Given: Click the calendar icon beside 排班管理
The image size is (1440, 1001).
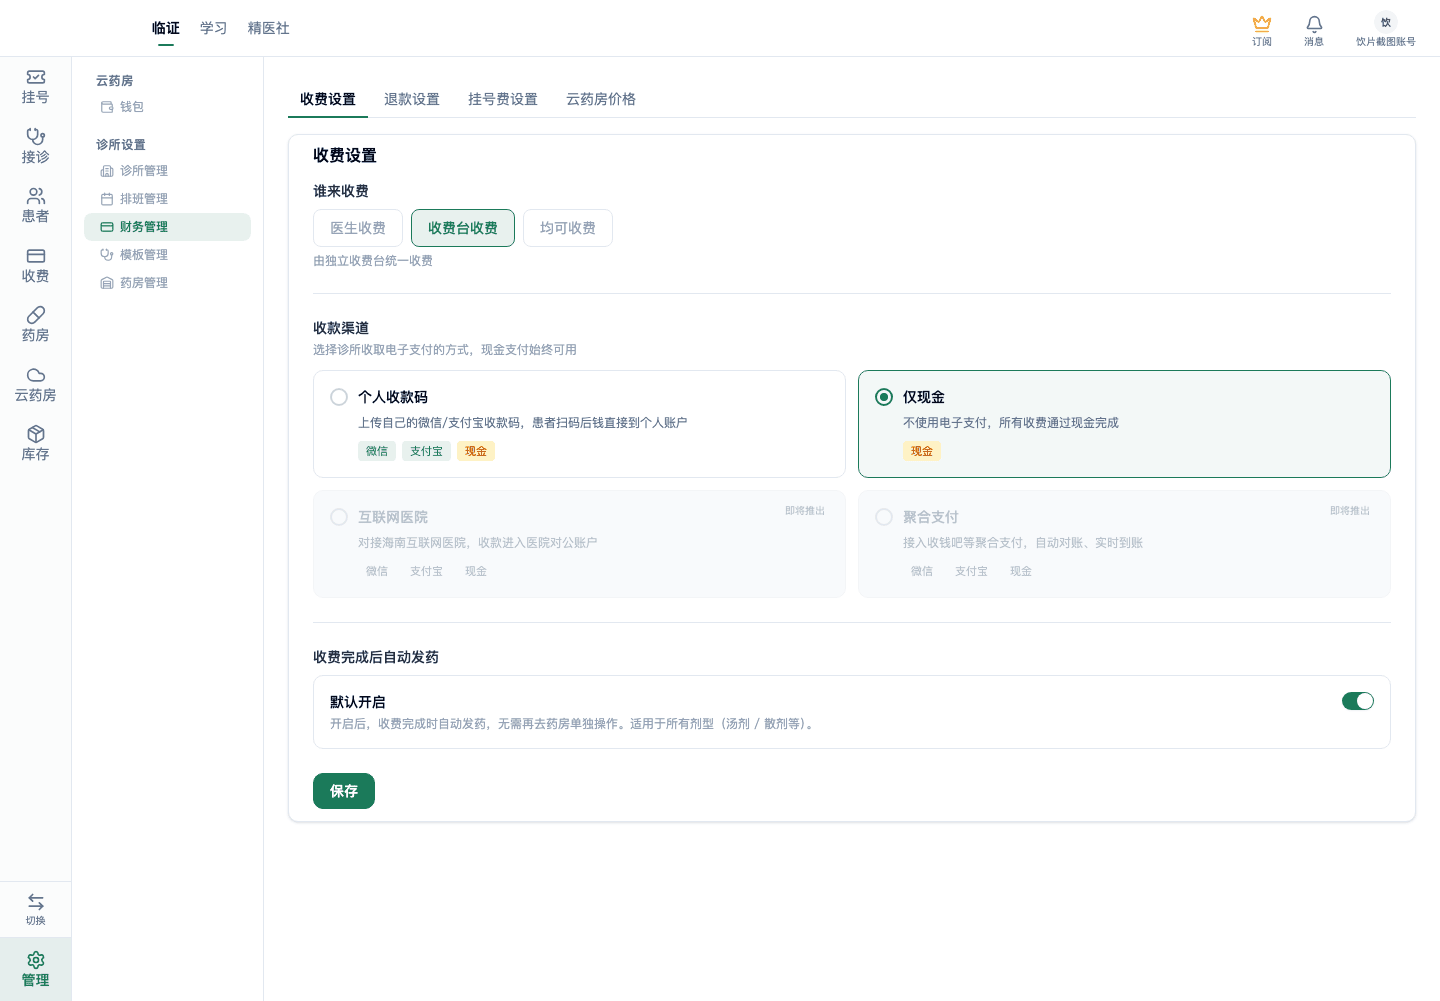Looking at the screenshot, I should pyautogui.click(x=107, y=199).
